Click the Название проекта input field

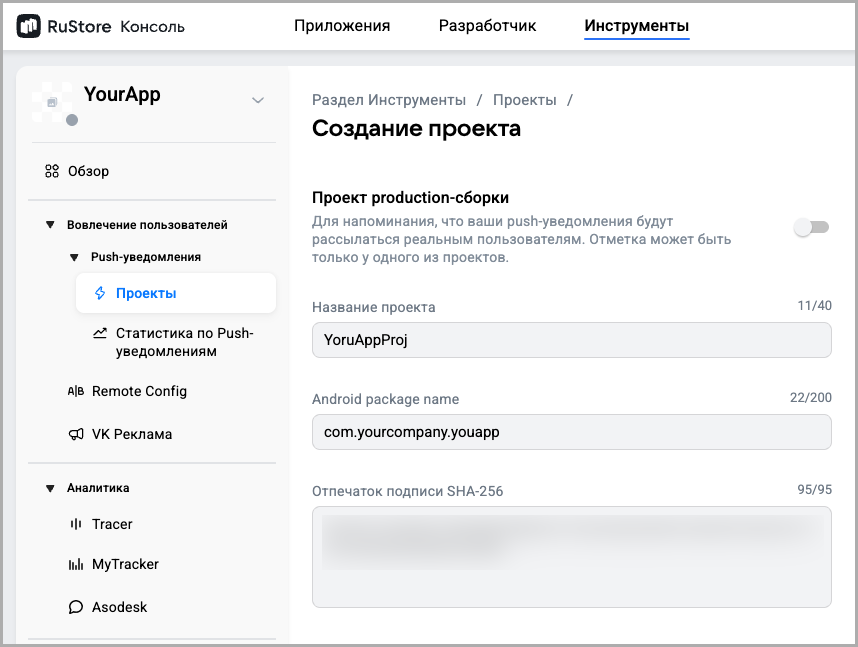click(571, 340)
